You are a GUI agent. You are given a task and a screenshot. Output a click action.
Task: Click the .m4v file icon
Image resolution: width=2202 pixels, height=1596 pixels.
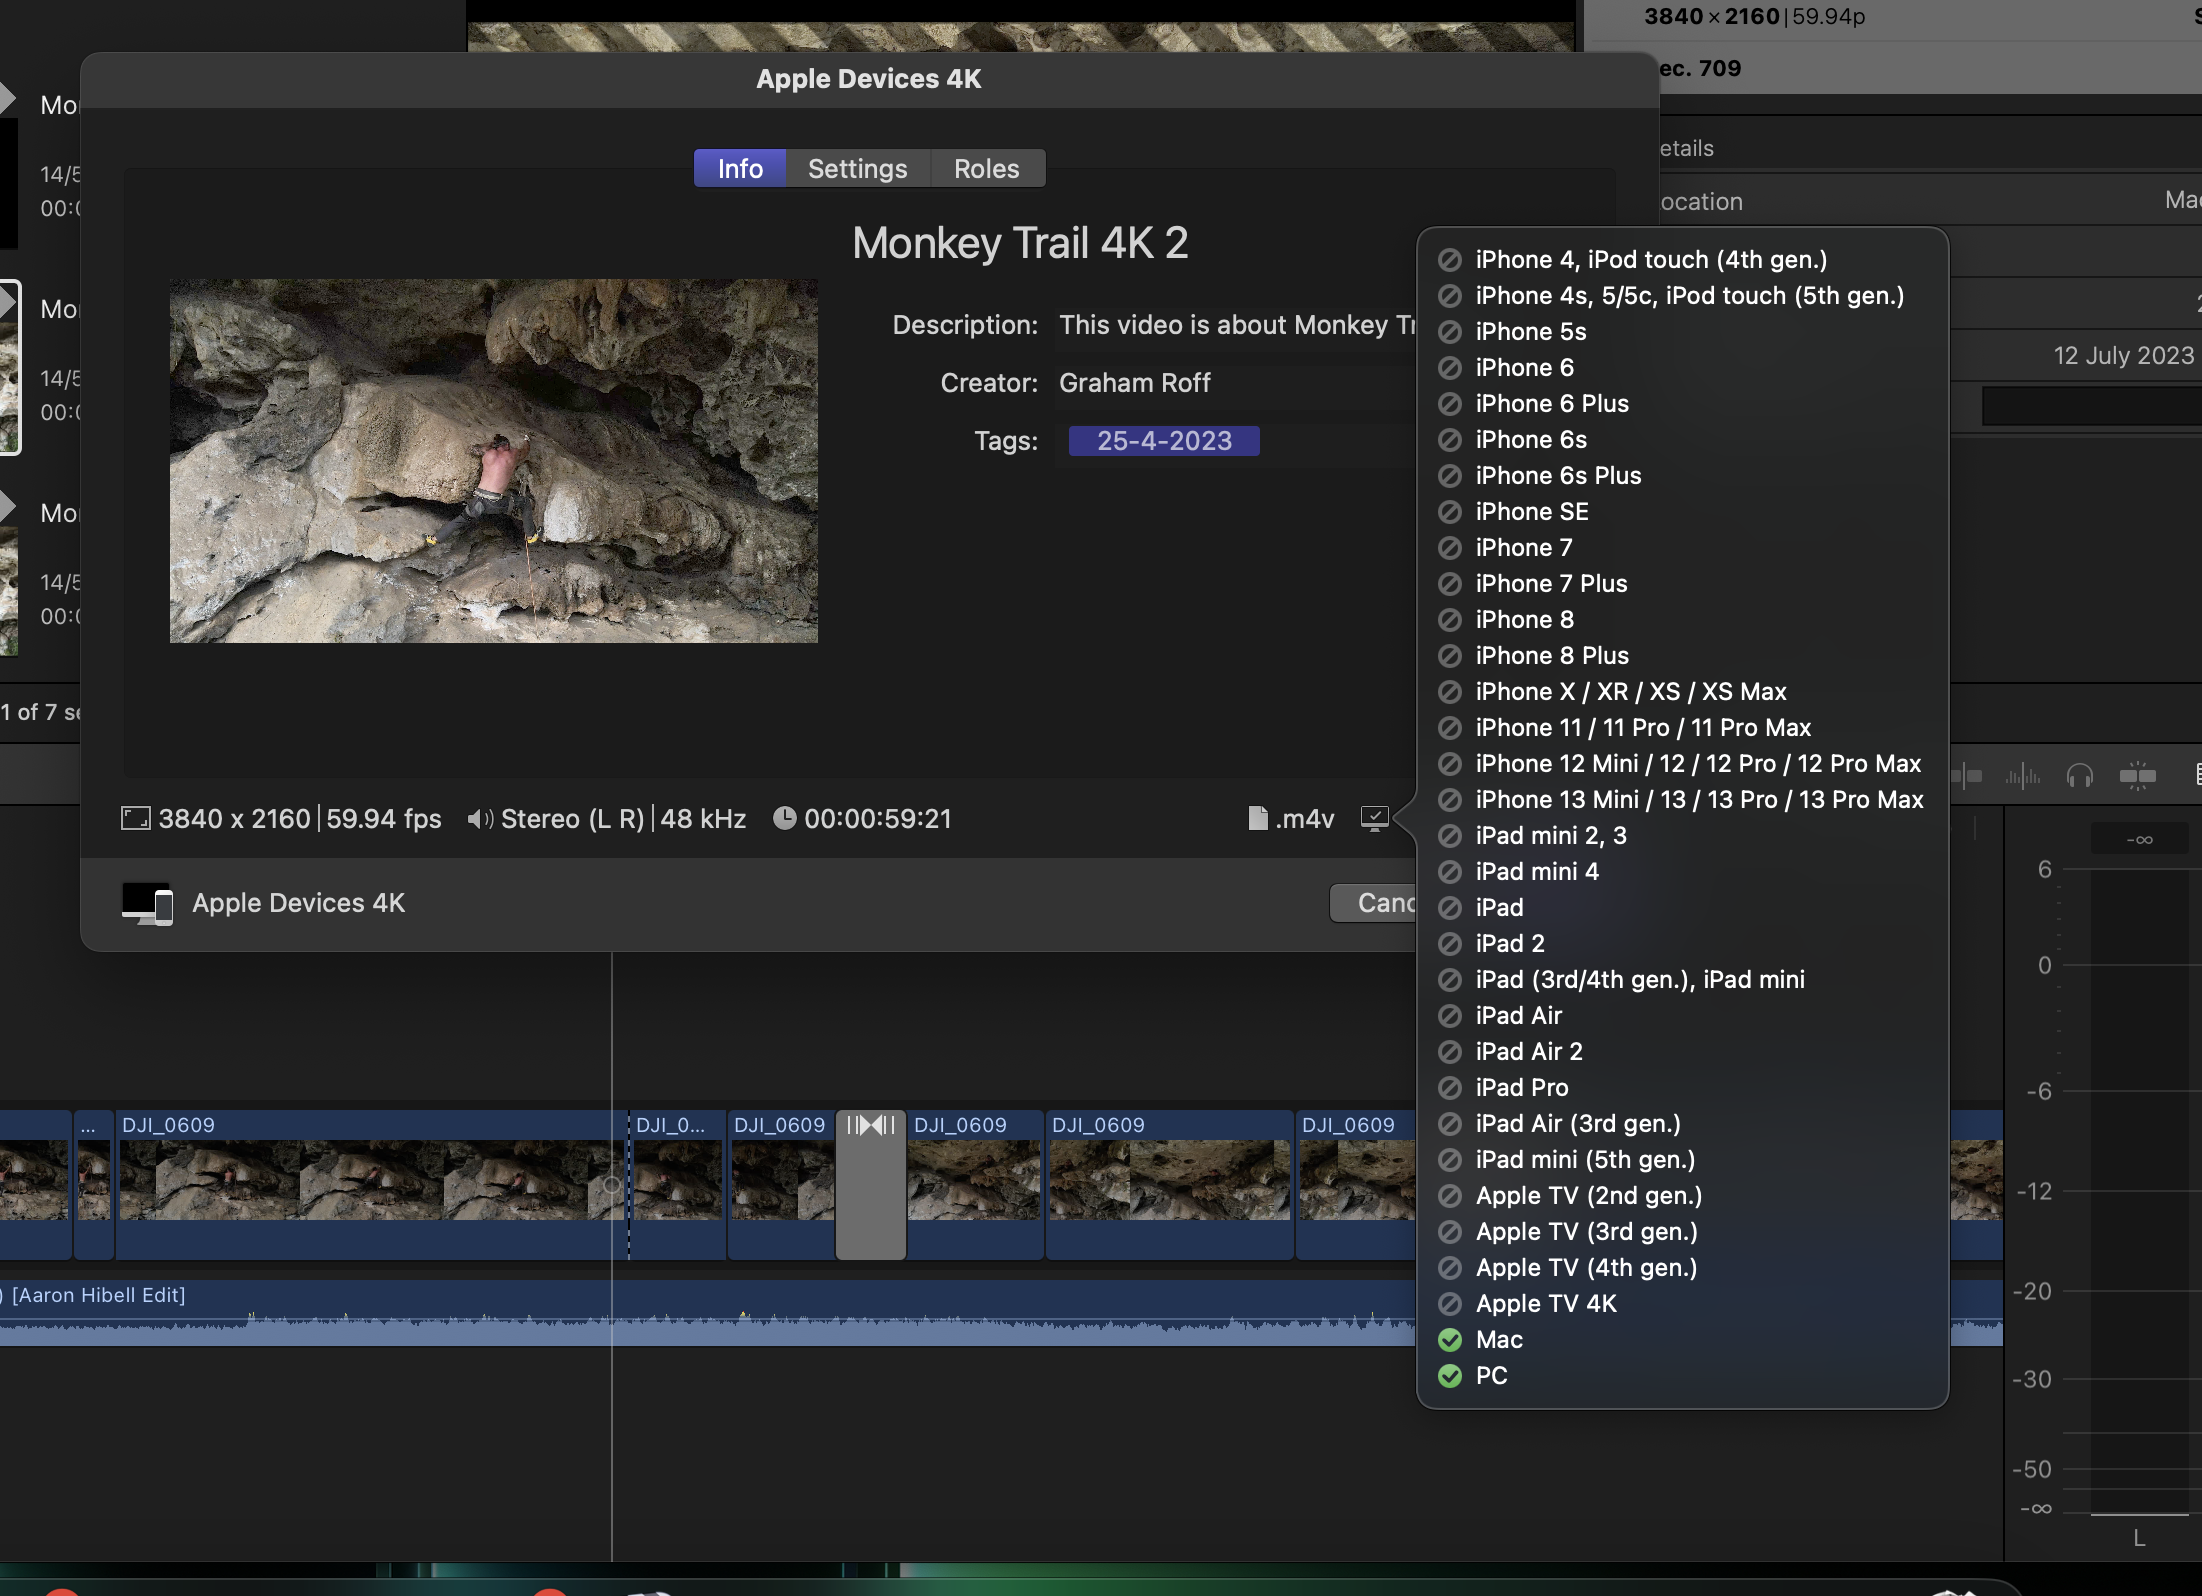[1258, 819]
